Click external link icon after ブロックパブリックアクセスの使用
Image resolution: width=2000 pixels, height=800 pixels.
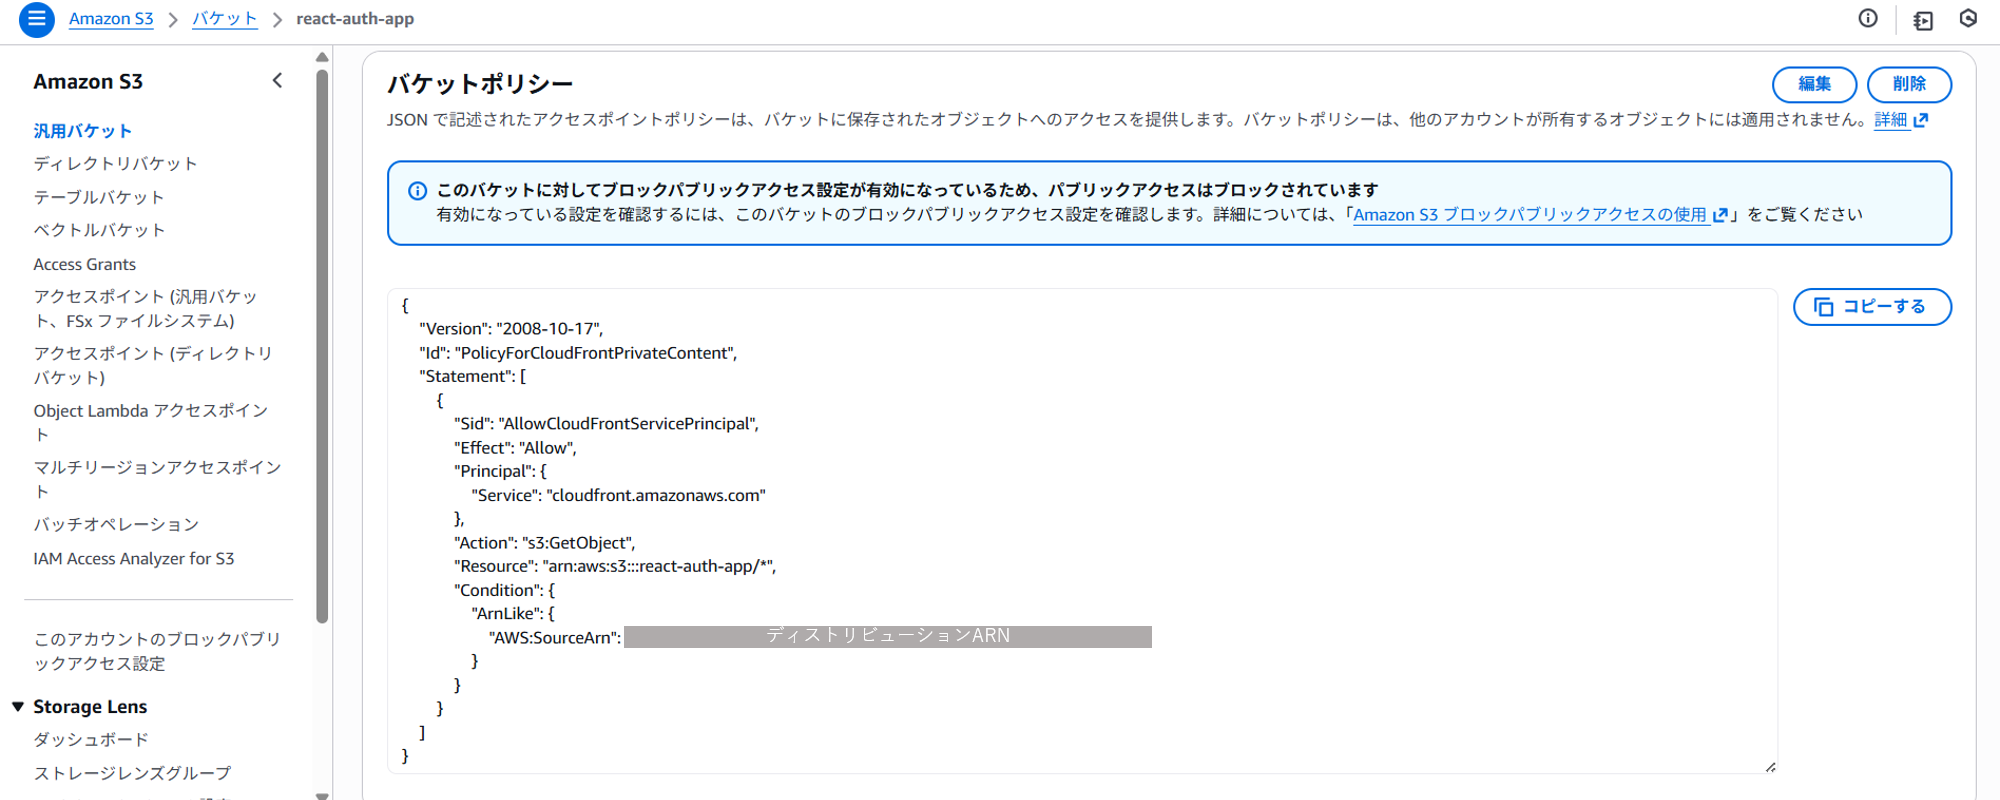(1720, 215)
